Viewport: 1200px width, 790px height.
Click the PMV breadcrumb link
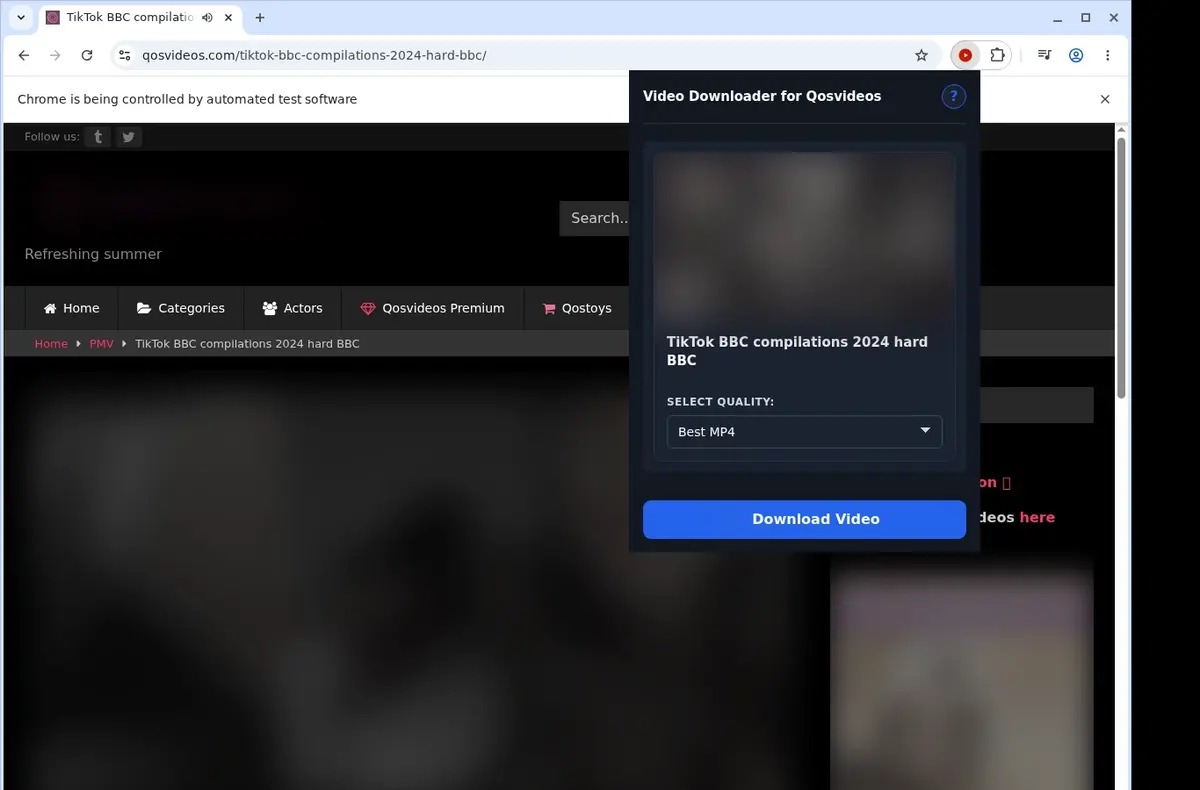[101, 344]
